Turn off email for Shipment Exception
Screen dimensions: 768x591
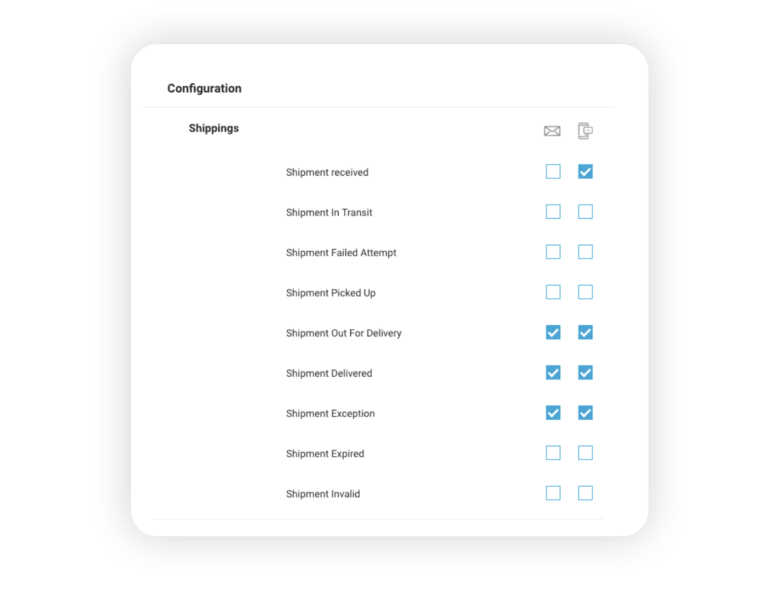click(553, 413)
